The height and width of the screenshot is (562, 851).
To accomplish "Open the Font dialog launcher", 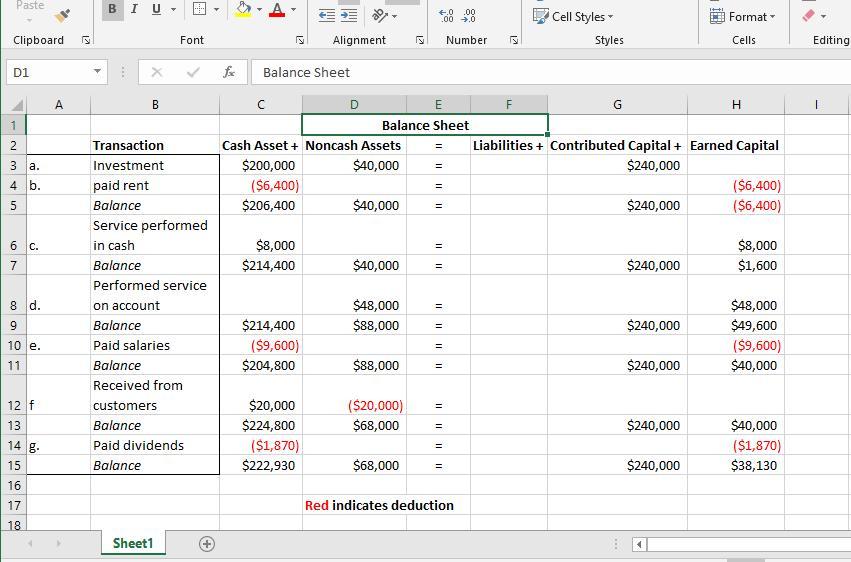I will (x=300, y=40).
